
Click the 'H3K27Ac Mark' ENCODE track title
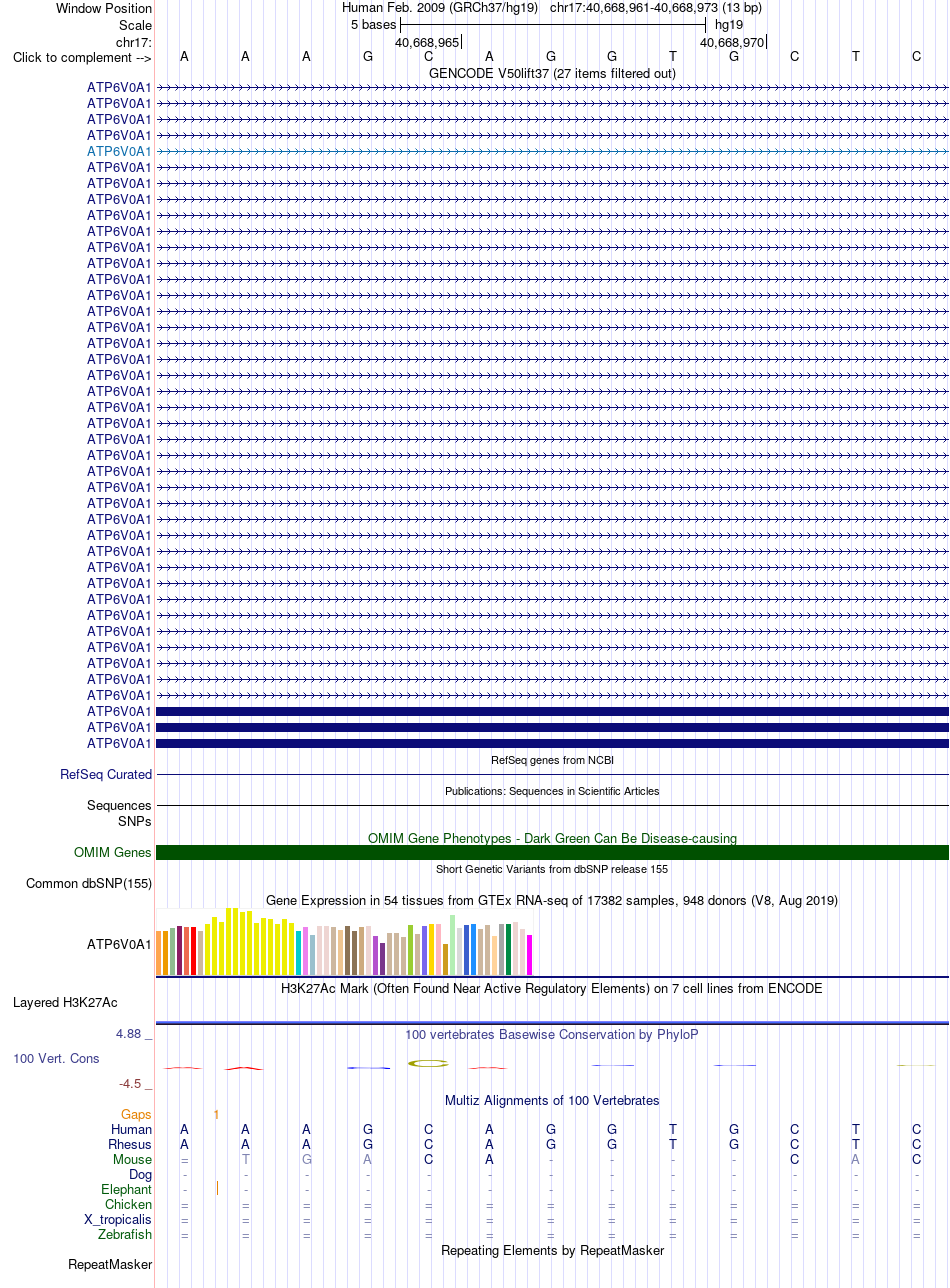(x=552, y=988)
